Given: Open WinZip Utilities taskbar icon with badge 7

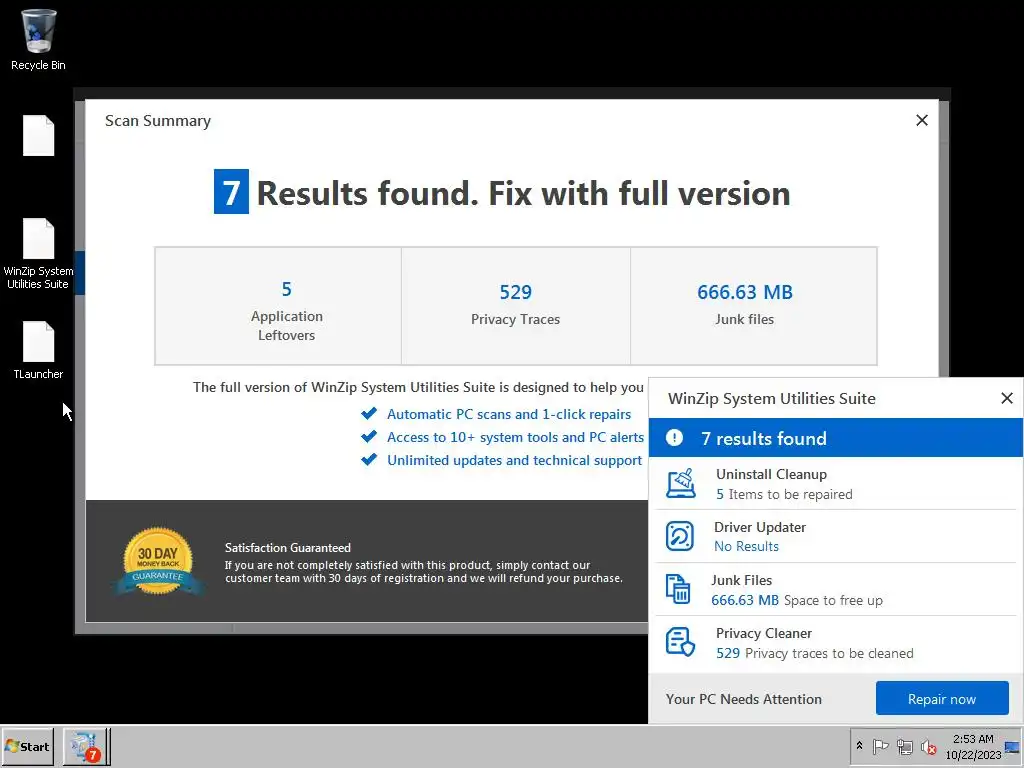Looking at the screenshot, I should pos(86,746).
